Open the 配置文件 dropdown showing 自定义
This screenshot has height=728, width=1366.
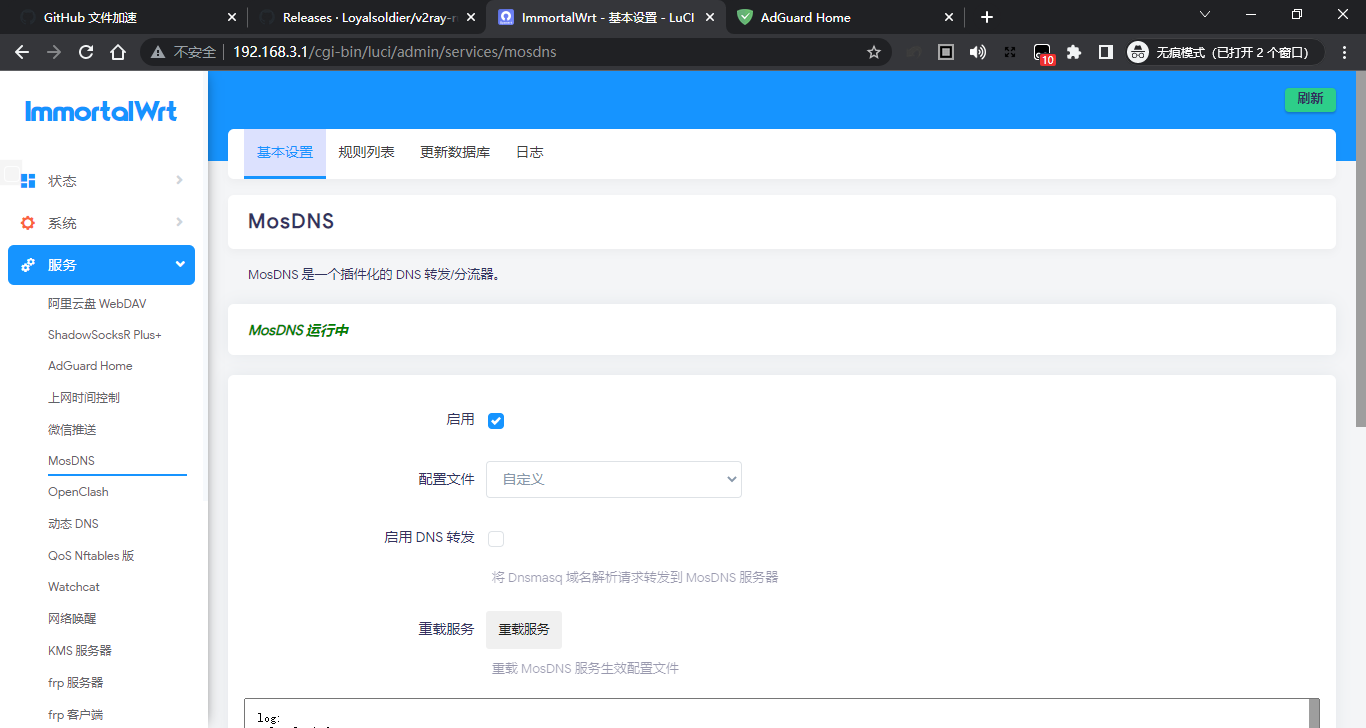613,479
